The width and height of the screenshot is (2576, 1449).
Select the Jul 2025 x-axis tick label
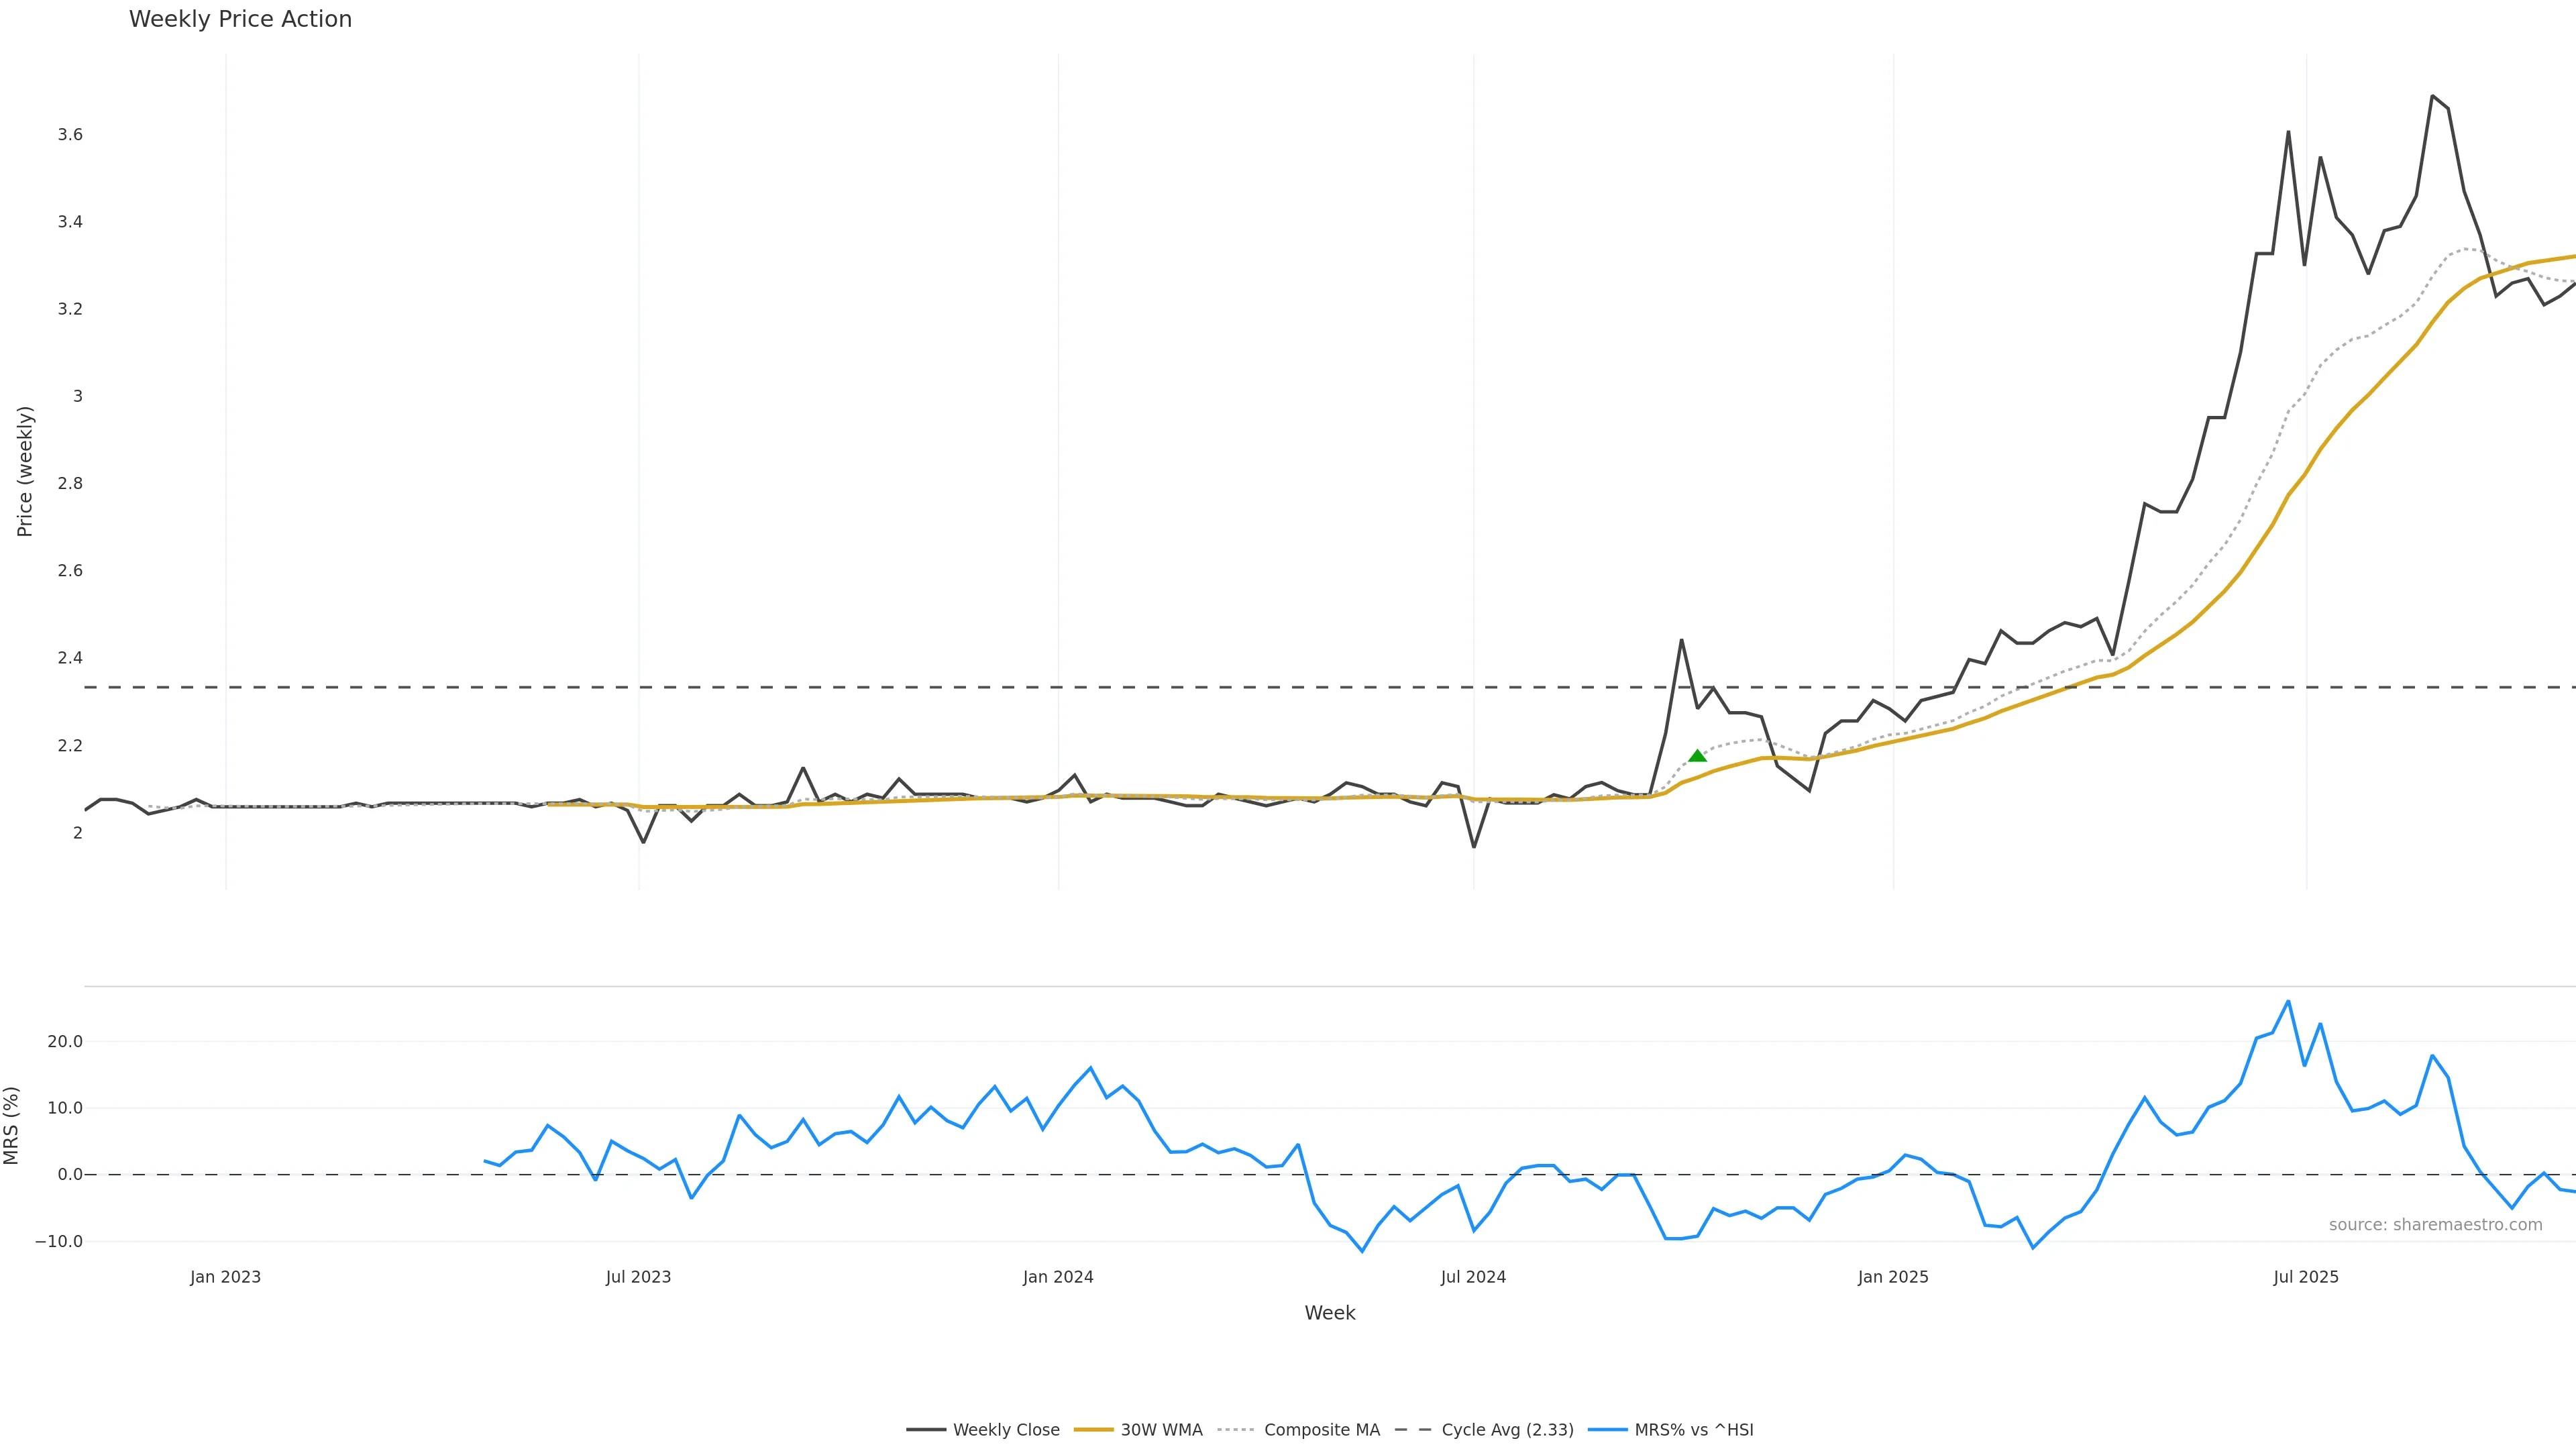2306,1277
